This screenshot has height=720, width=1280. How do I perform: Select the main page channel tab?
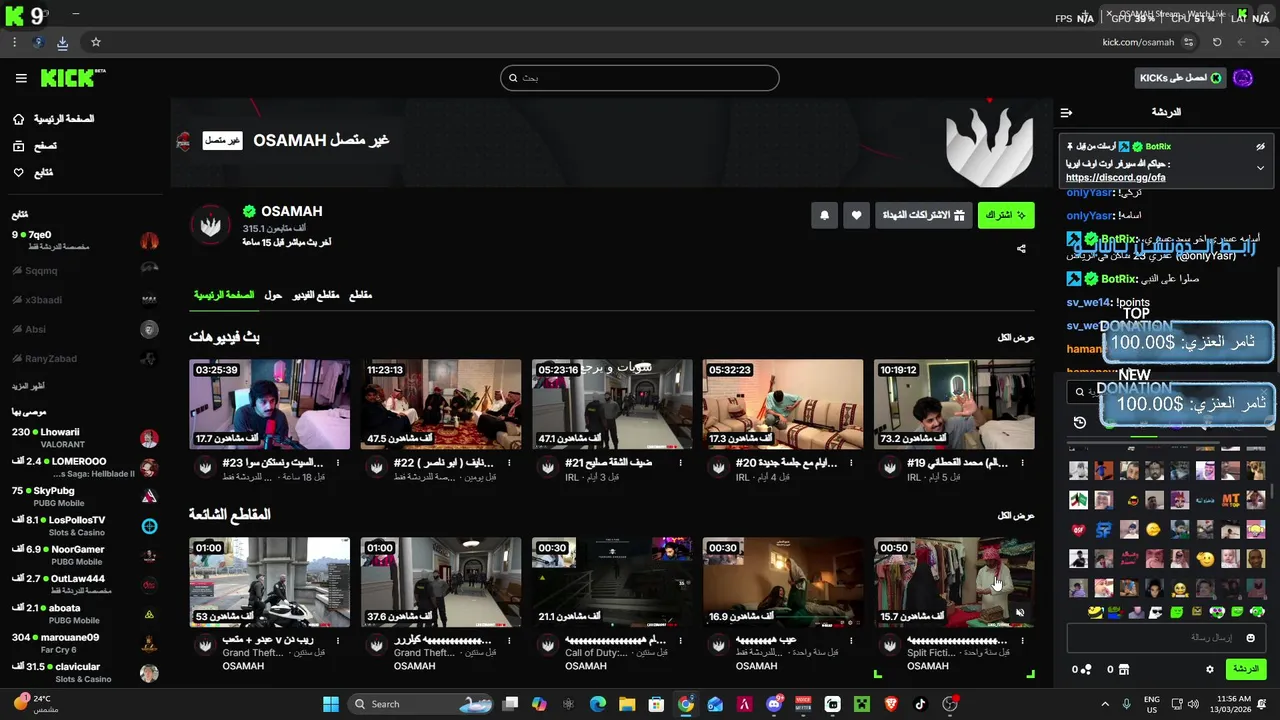pyautogui.click(x=224, y=296)
